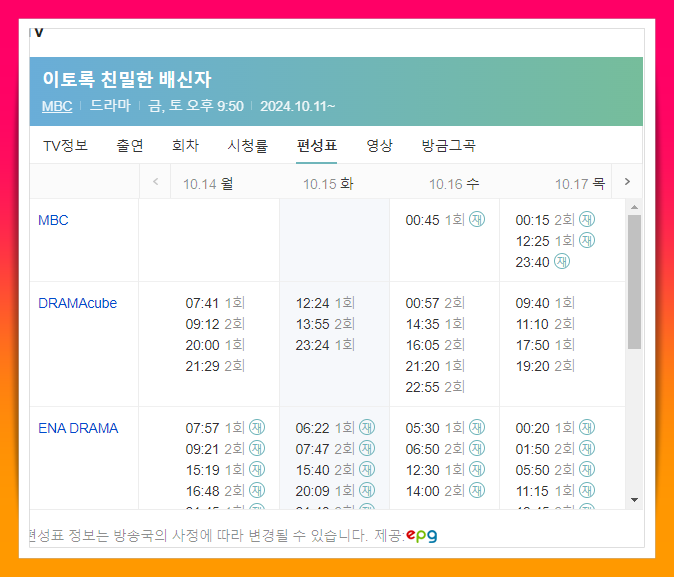Click rerun icon next to ENA 14:00
The width and height of the screenshot is (674, 577).
click(x=477, y=490)
